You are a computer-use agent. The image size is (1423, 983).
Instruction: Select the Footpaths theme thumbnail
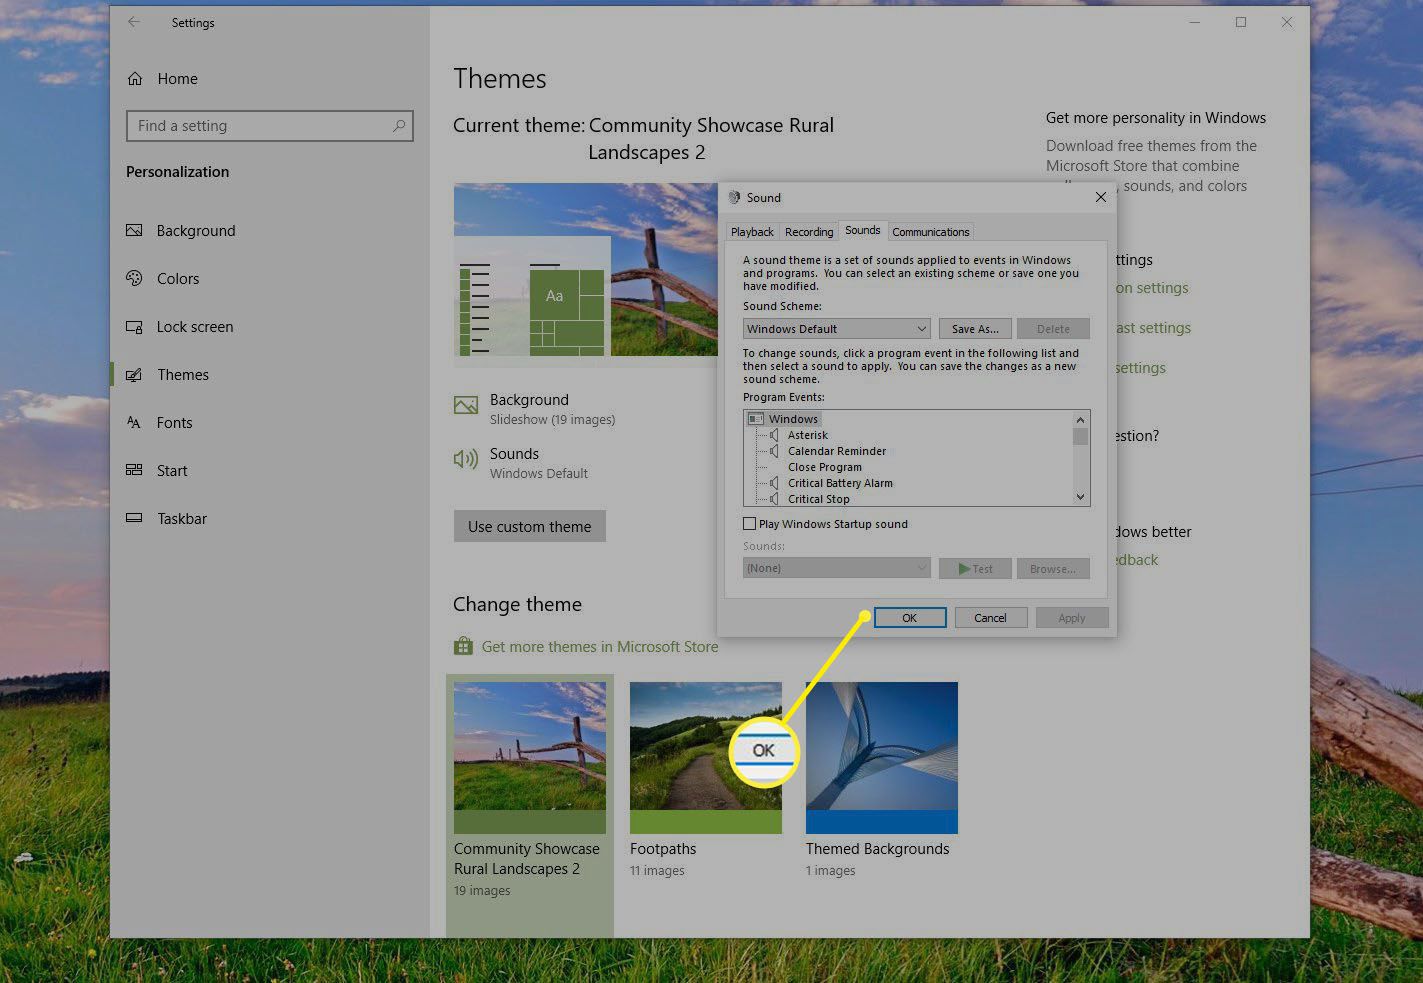tap(706, 758)
